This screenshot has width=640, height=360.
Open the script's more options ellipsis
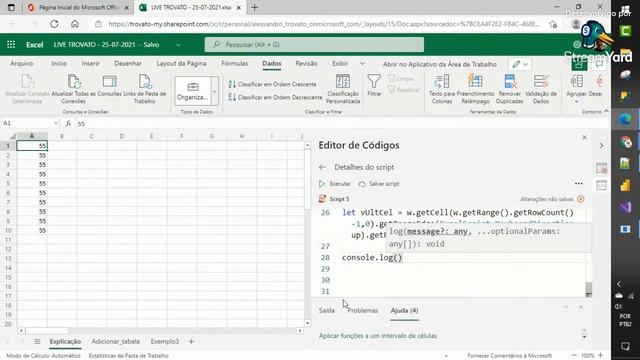pyautogui.click(x=578, y=184)
